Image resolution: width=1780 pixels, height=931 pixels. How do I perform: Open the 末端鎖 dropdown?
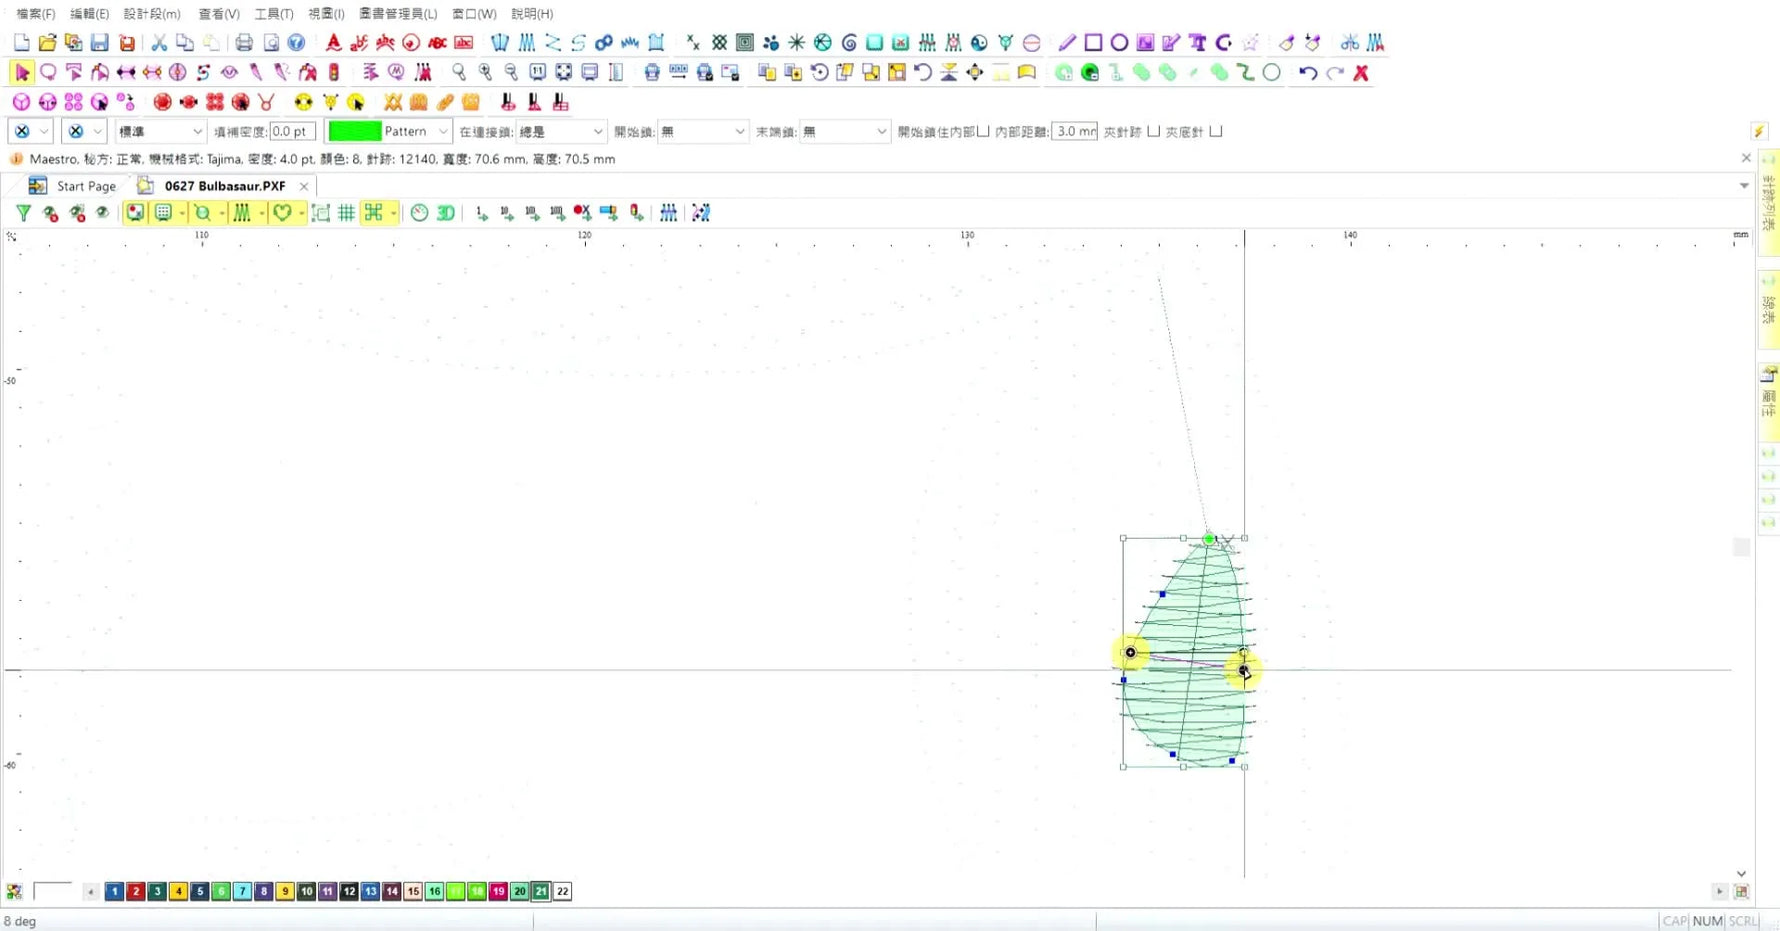coord(845,131)
